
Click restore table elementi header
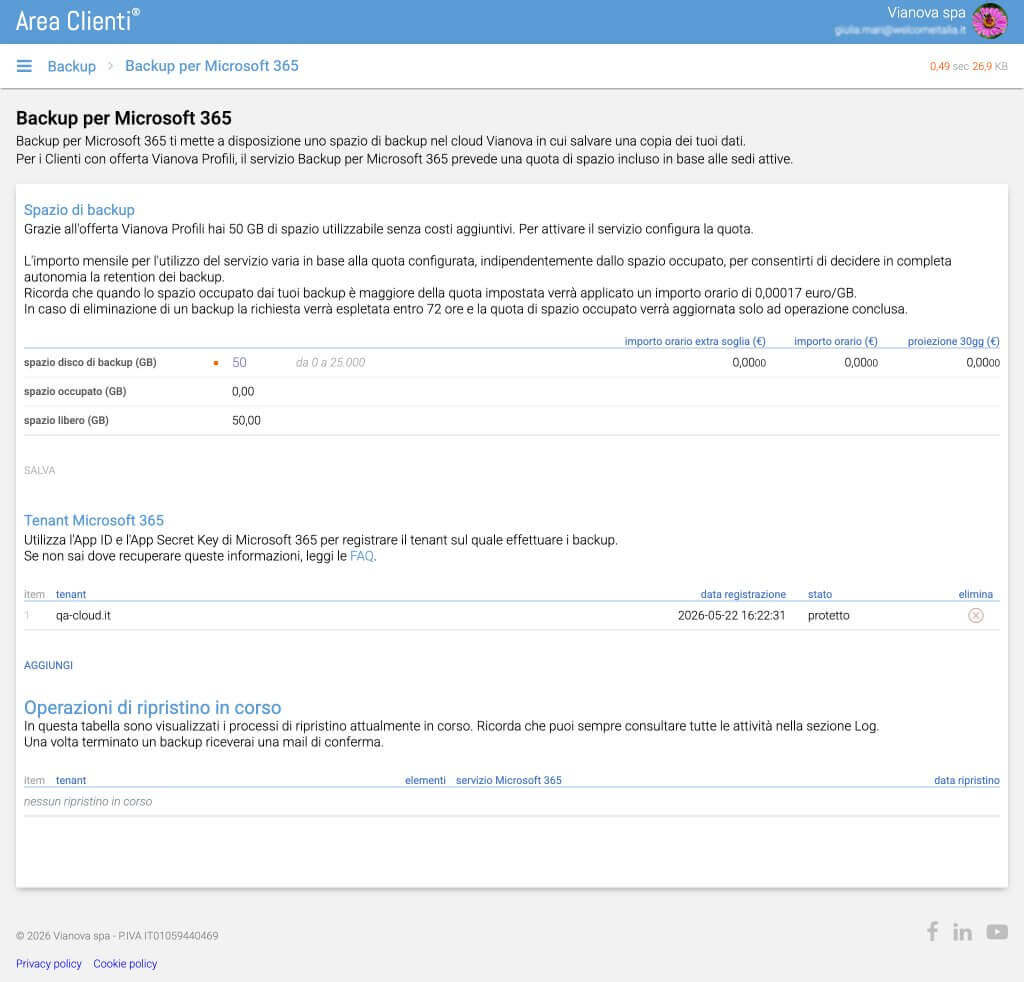[x=425, y=780]
